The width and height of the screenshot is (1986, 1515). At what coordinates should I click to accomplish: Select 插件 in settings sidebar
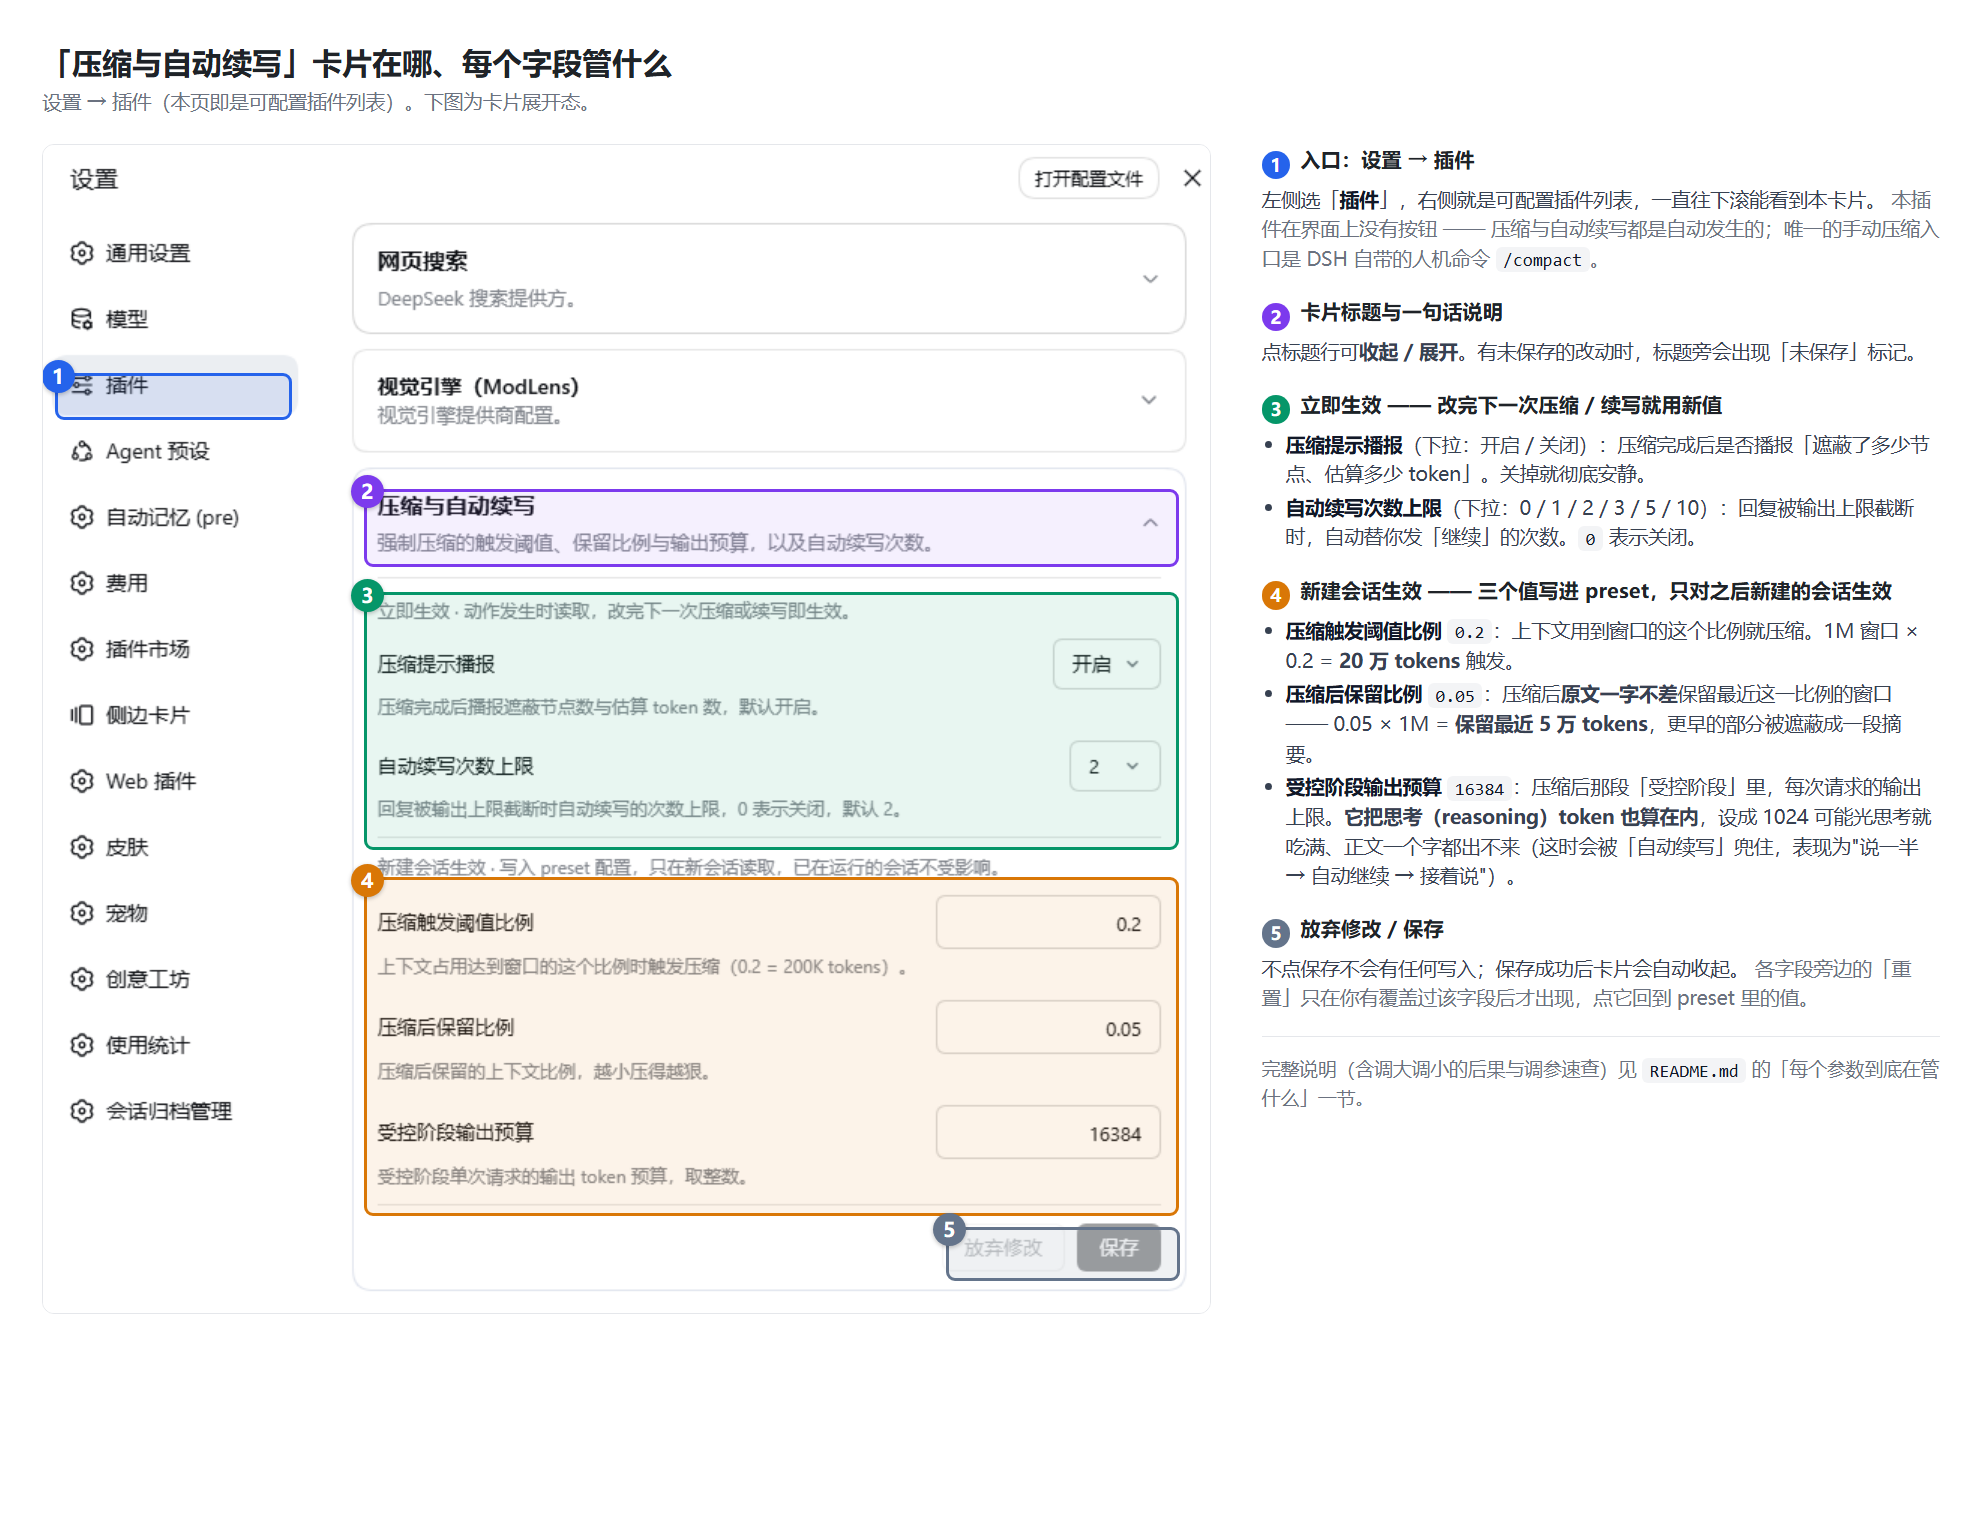177,385
